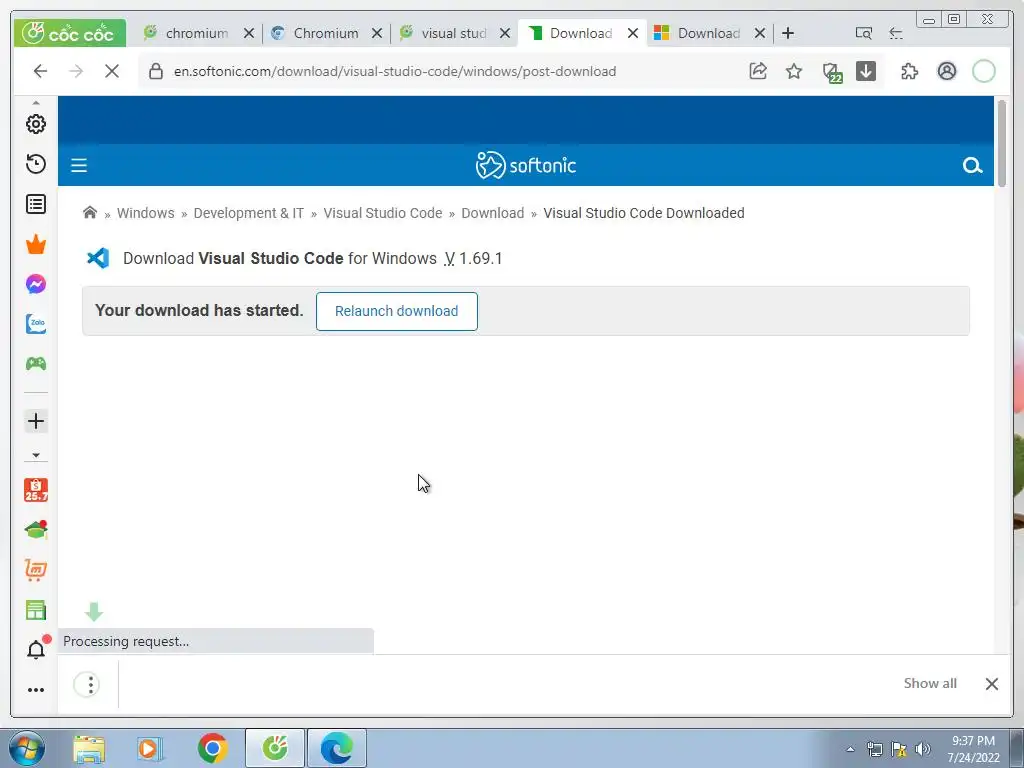Open the games controller sidebar icon
The width and height of the screenshot is (1024, 768).
(36, 364)
